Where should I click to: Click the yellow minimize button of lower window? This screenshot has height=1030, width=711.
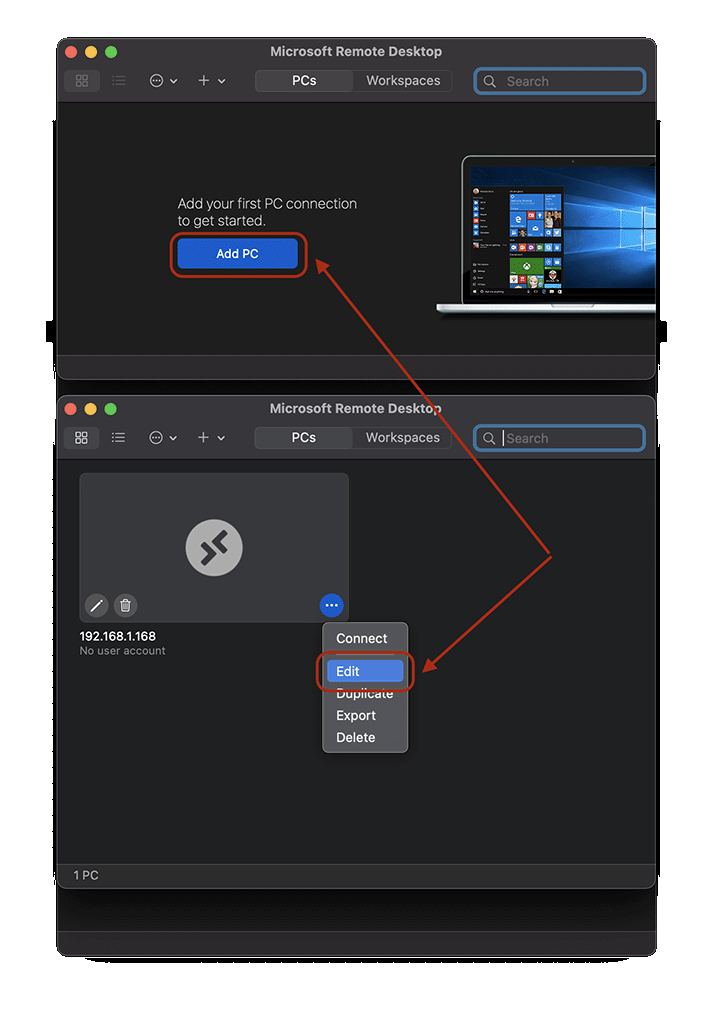pos(91,409)
